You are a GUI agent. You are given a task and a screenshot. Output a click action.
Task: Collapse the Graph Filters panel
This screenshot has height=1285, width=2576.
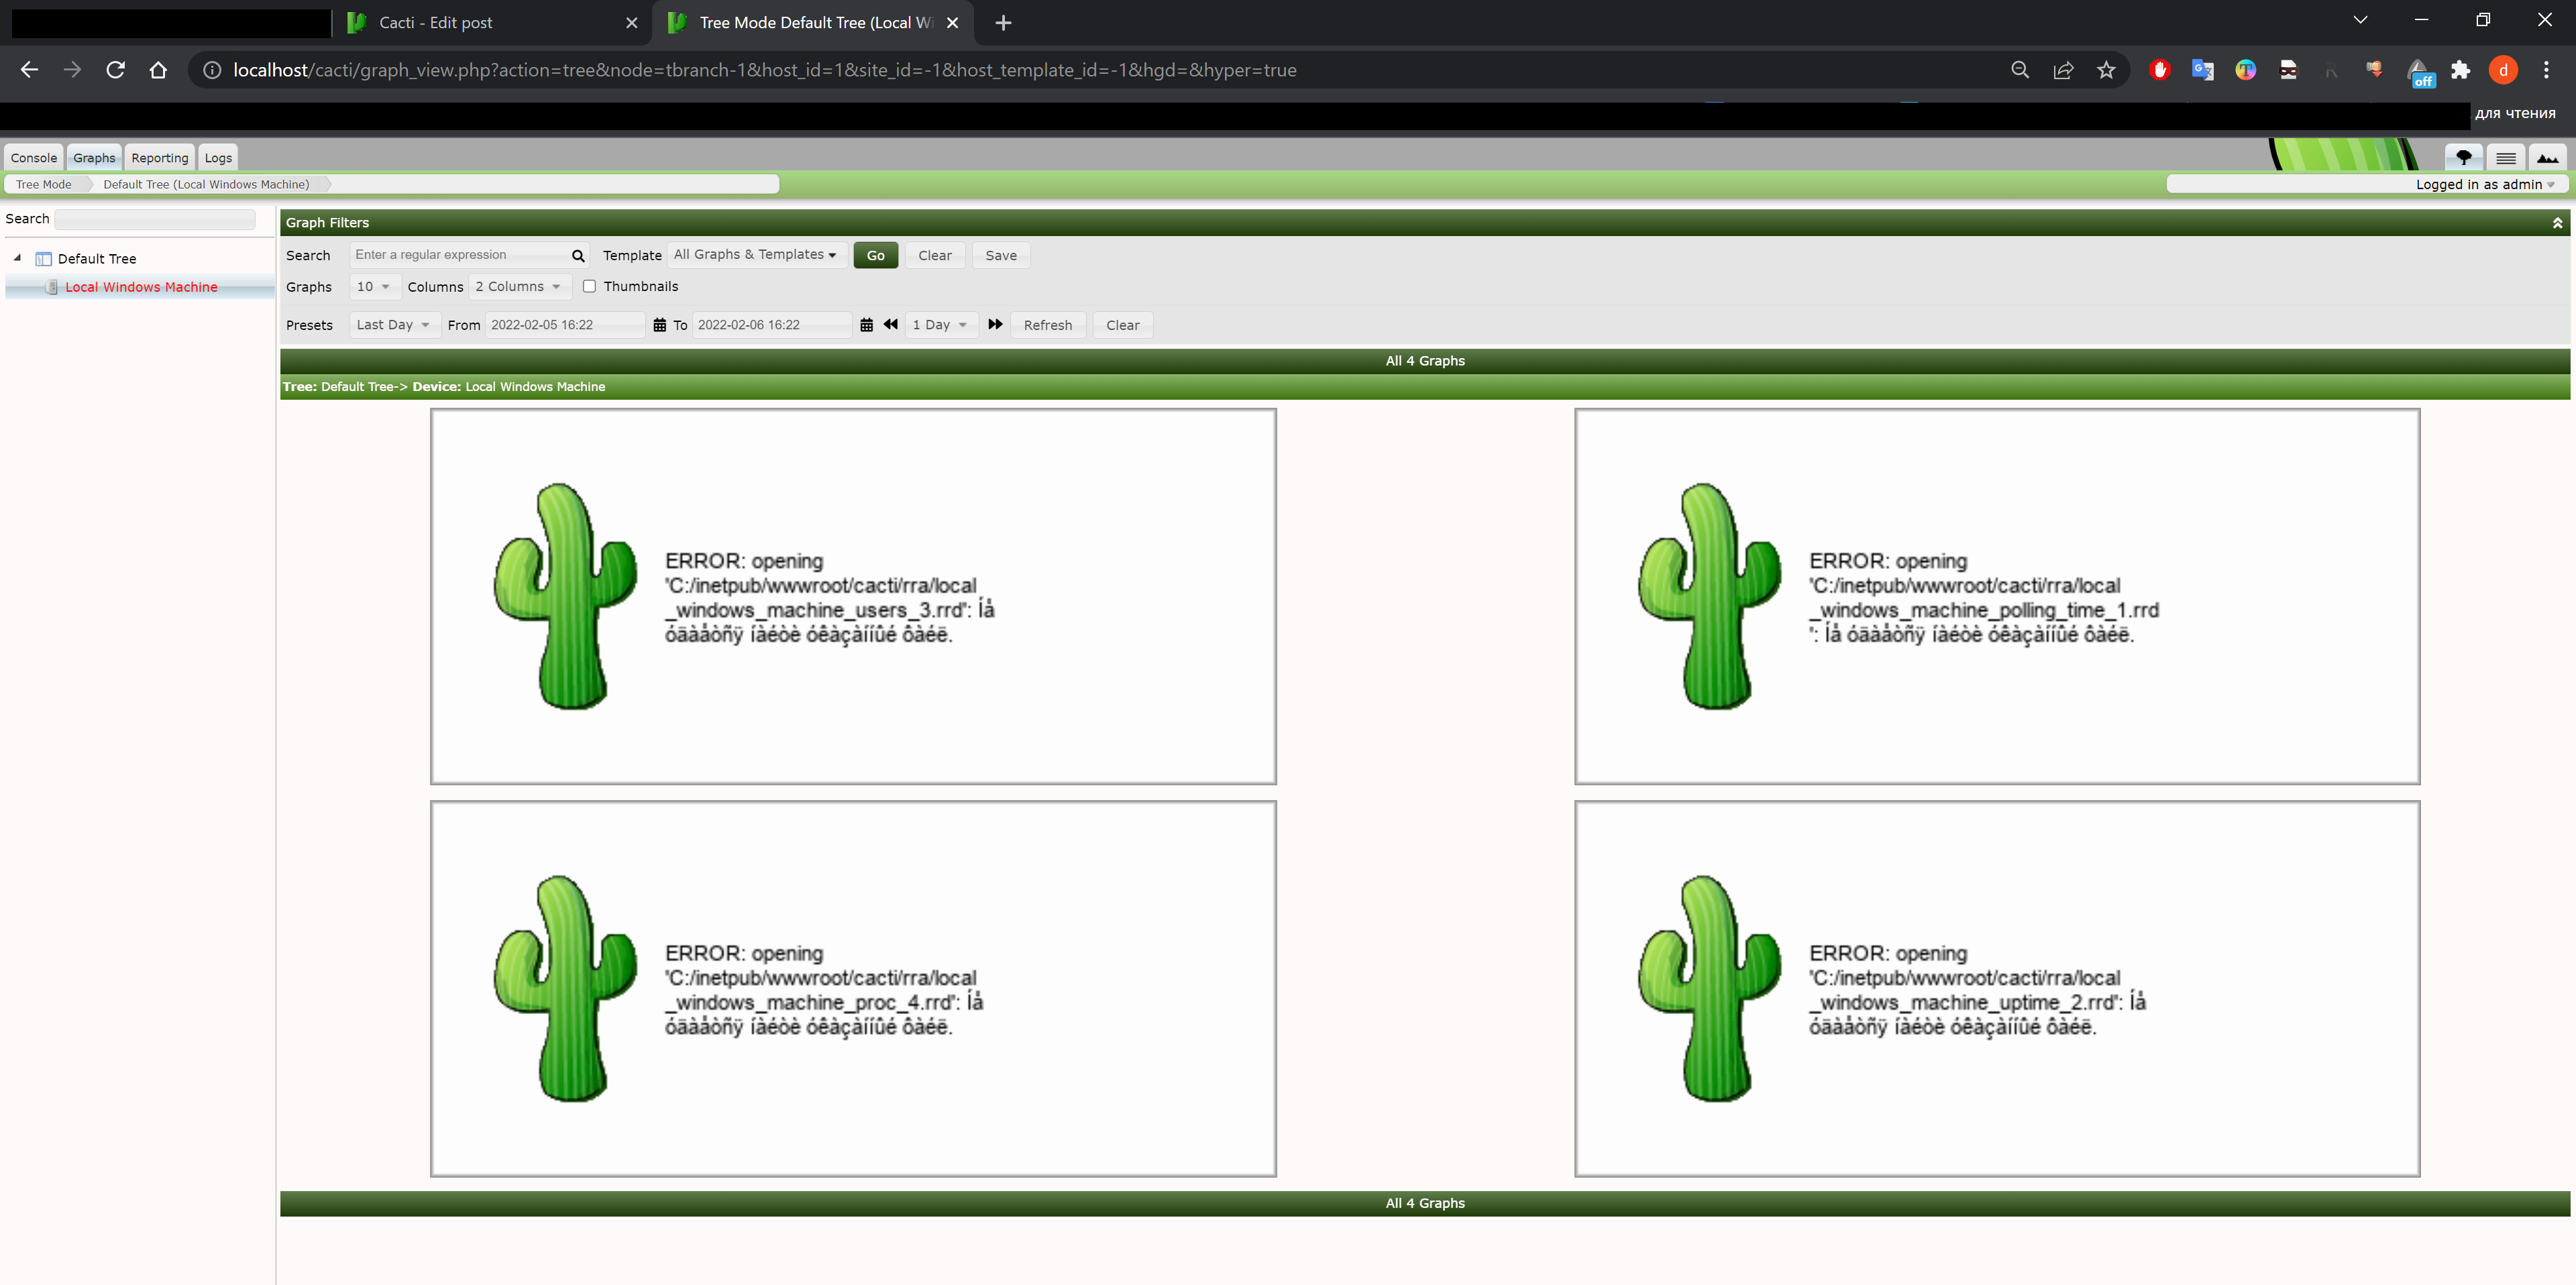pos(2557,223)
